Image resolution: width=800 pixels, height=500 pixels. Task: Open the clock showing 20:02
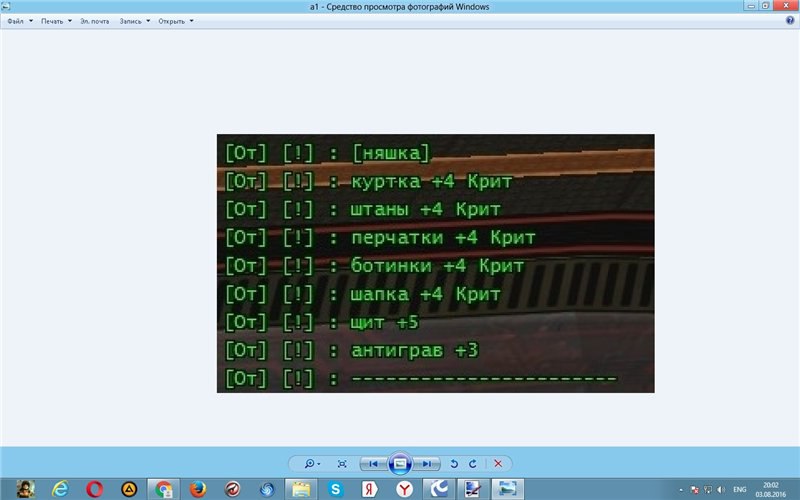coord(770,489)
